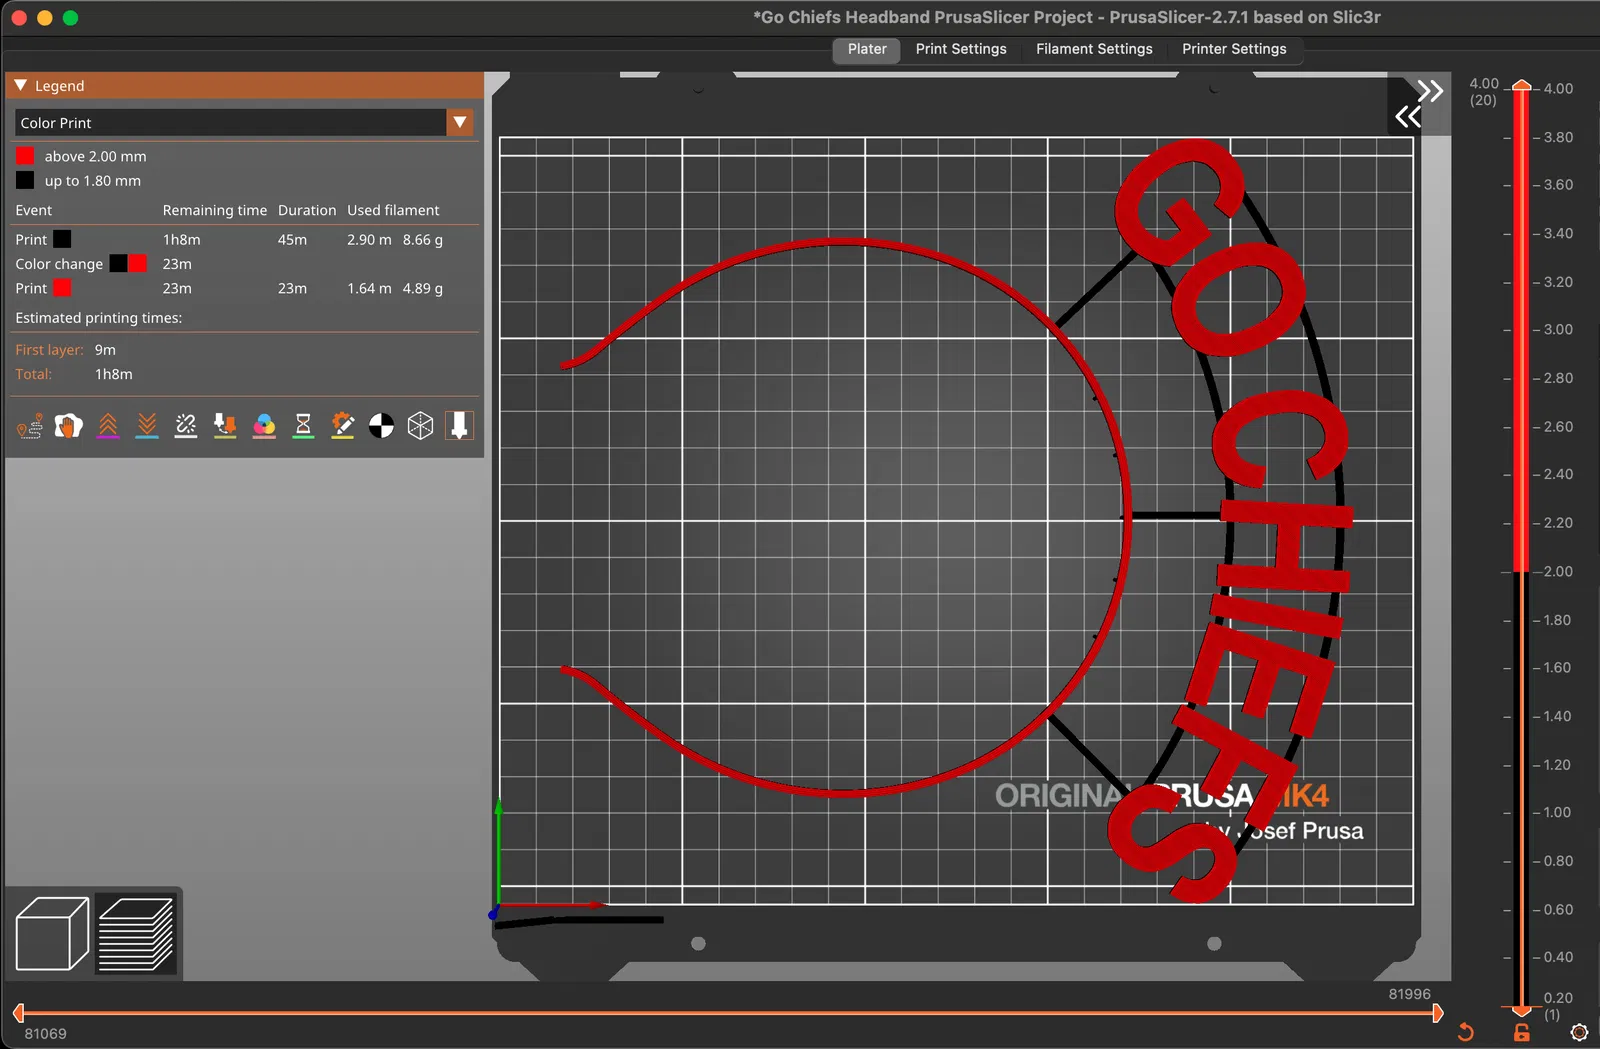Image resolution: width=1600 pixels, height=1049 pixels.
Task: Open the Print Settings tab
Action: point(961,49)
